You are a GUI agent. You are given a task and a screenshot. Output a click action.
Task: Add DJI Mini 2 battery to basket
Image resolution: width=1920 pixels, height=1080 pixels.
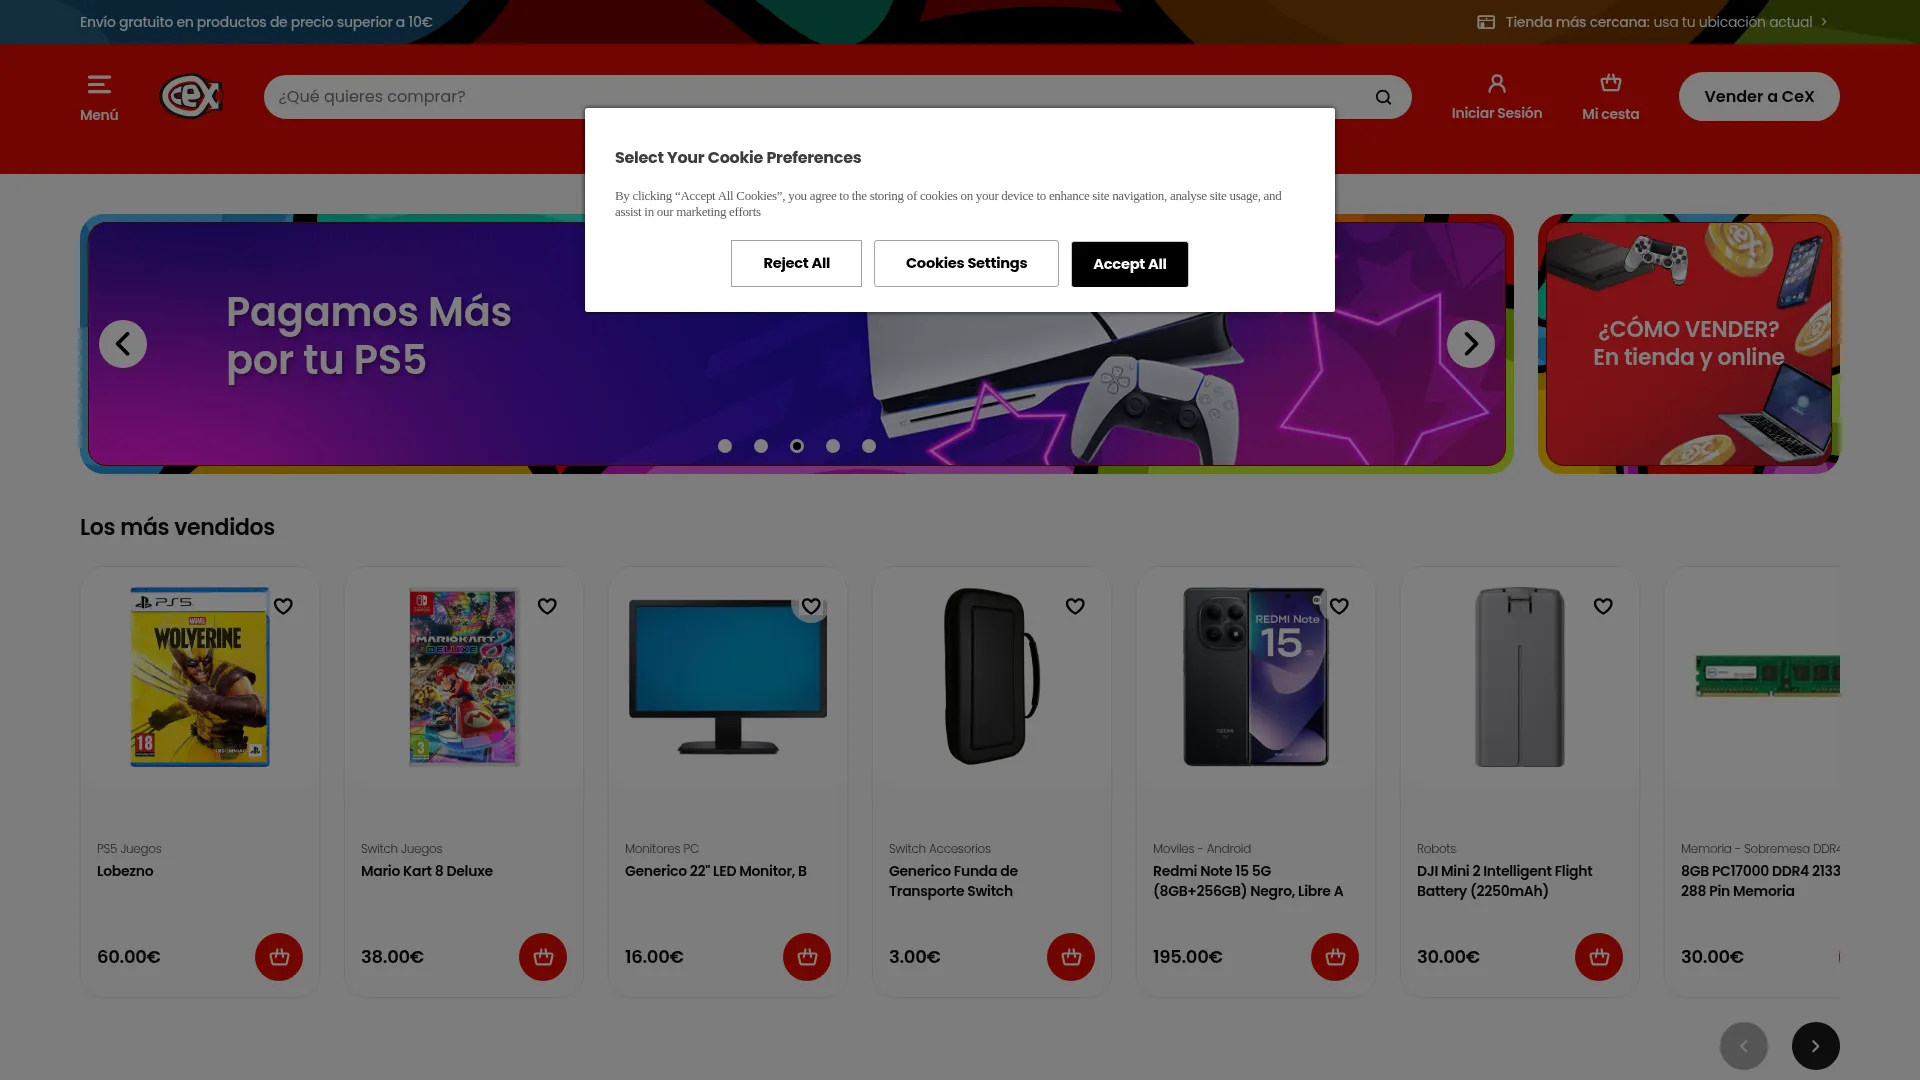1599,957
